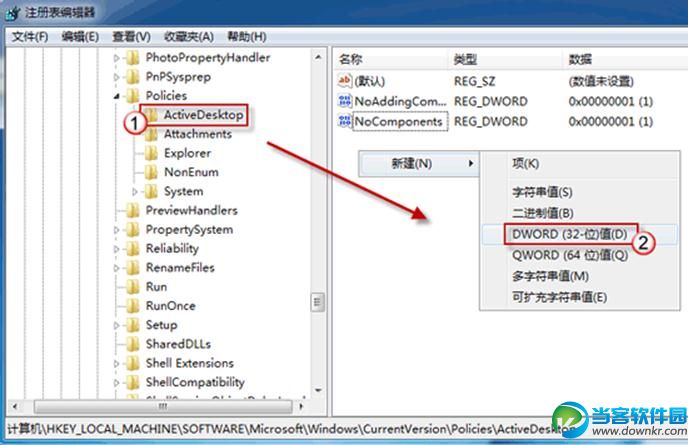Click the tree pane scroll-down arrow

tap(318, 390)
